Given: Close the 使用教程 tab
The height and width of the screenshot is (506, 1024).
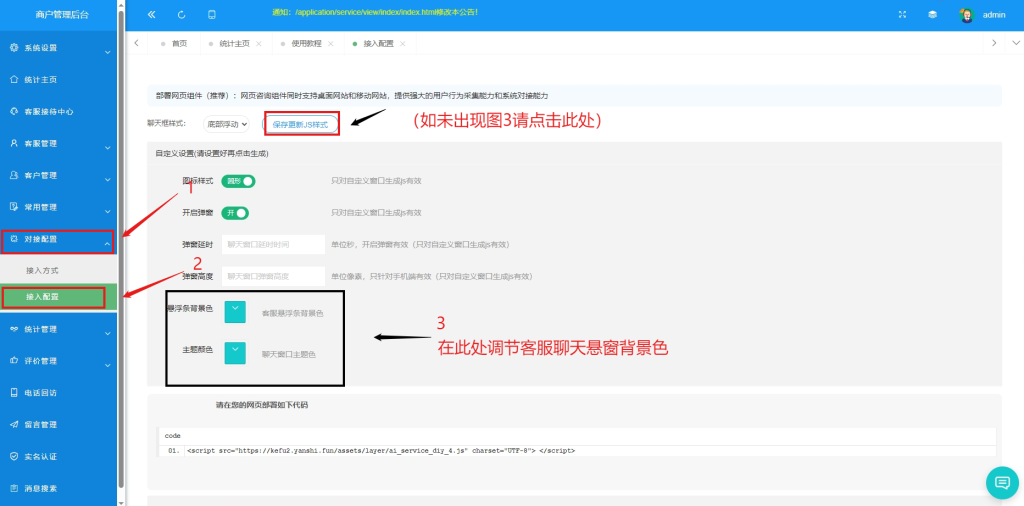Looking at the screenshot, I should pos(330,44).
